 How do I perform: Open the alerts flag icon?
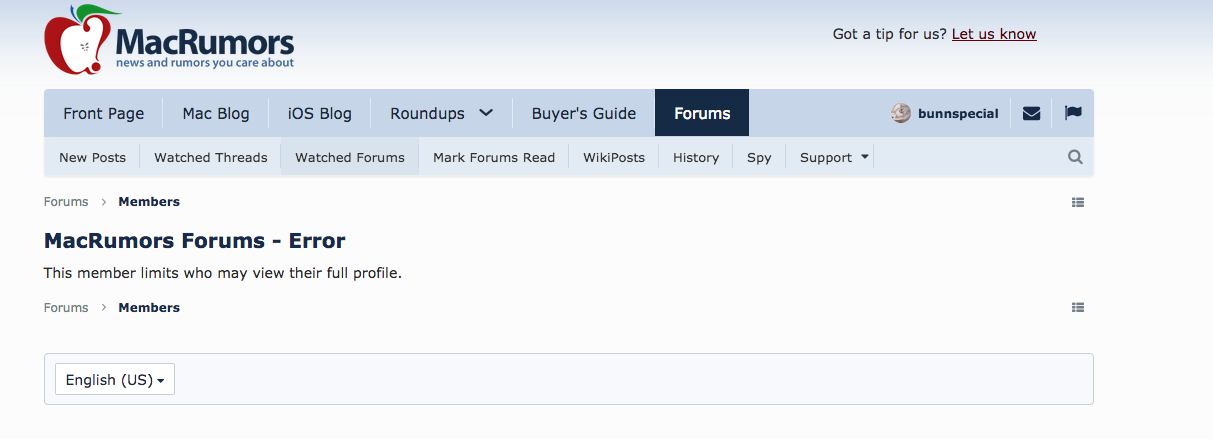[1073, 113]
